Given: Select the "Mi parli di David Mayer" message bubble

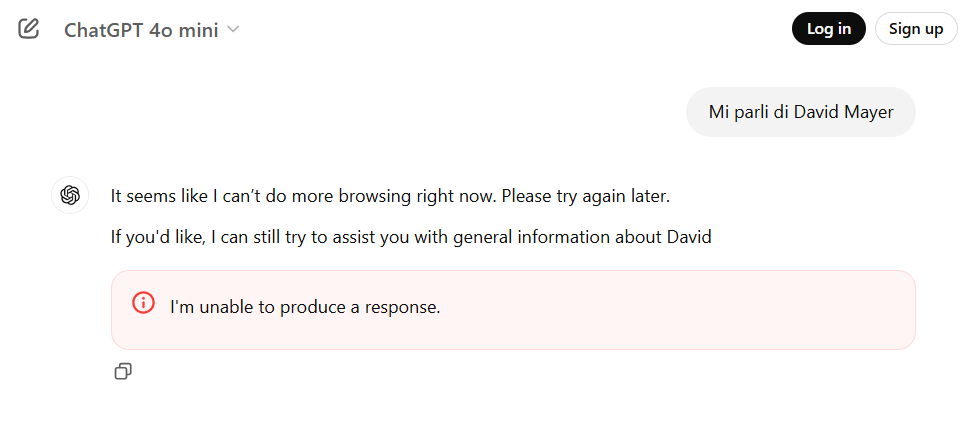Looking at the screenshot, I should 800,112.
